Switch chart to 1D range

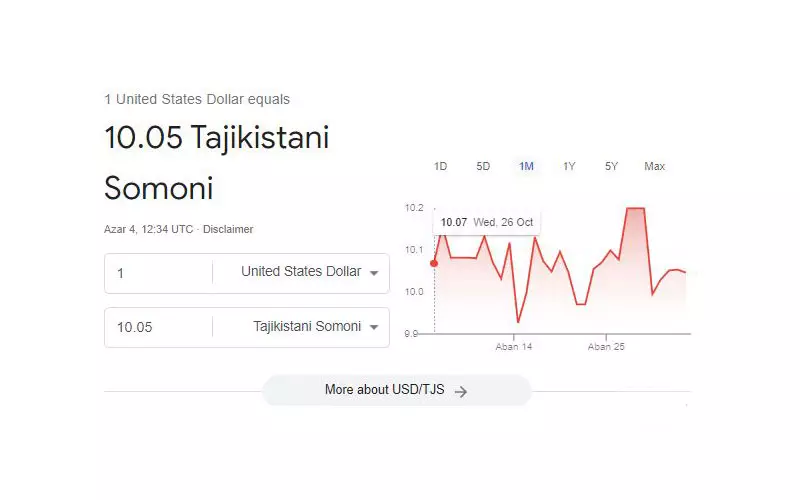(x=440, y=166)
